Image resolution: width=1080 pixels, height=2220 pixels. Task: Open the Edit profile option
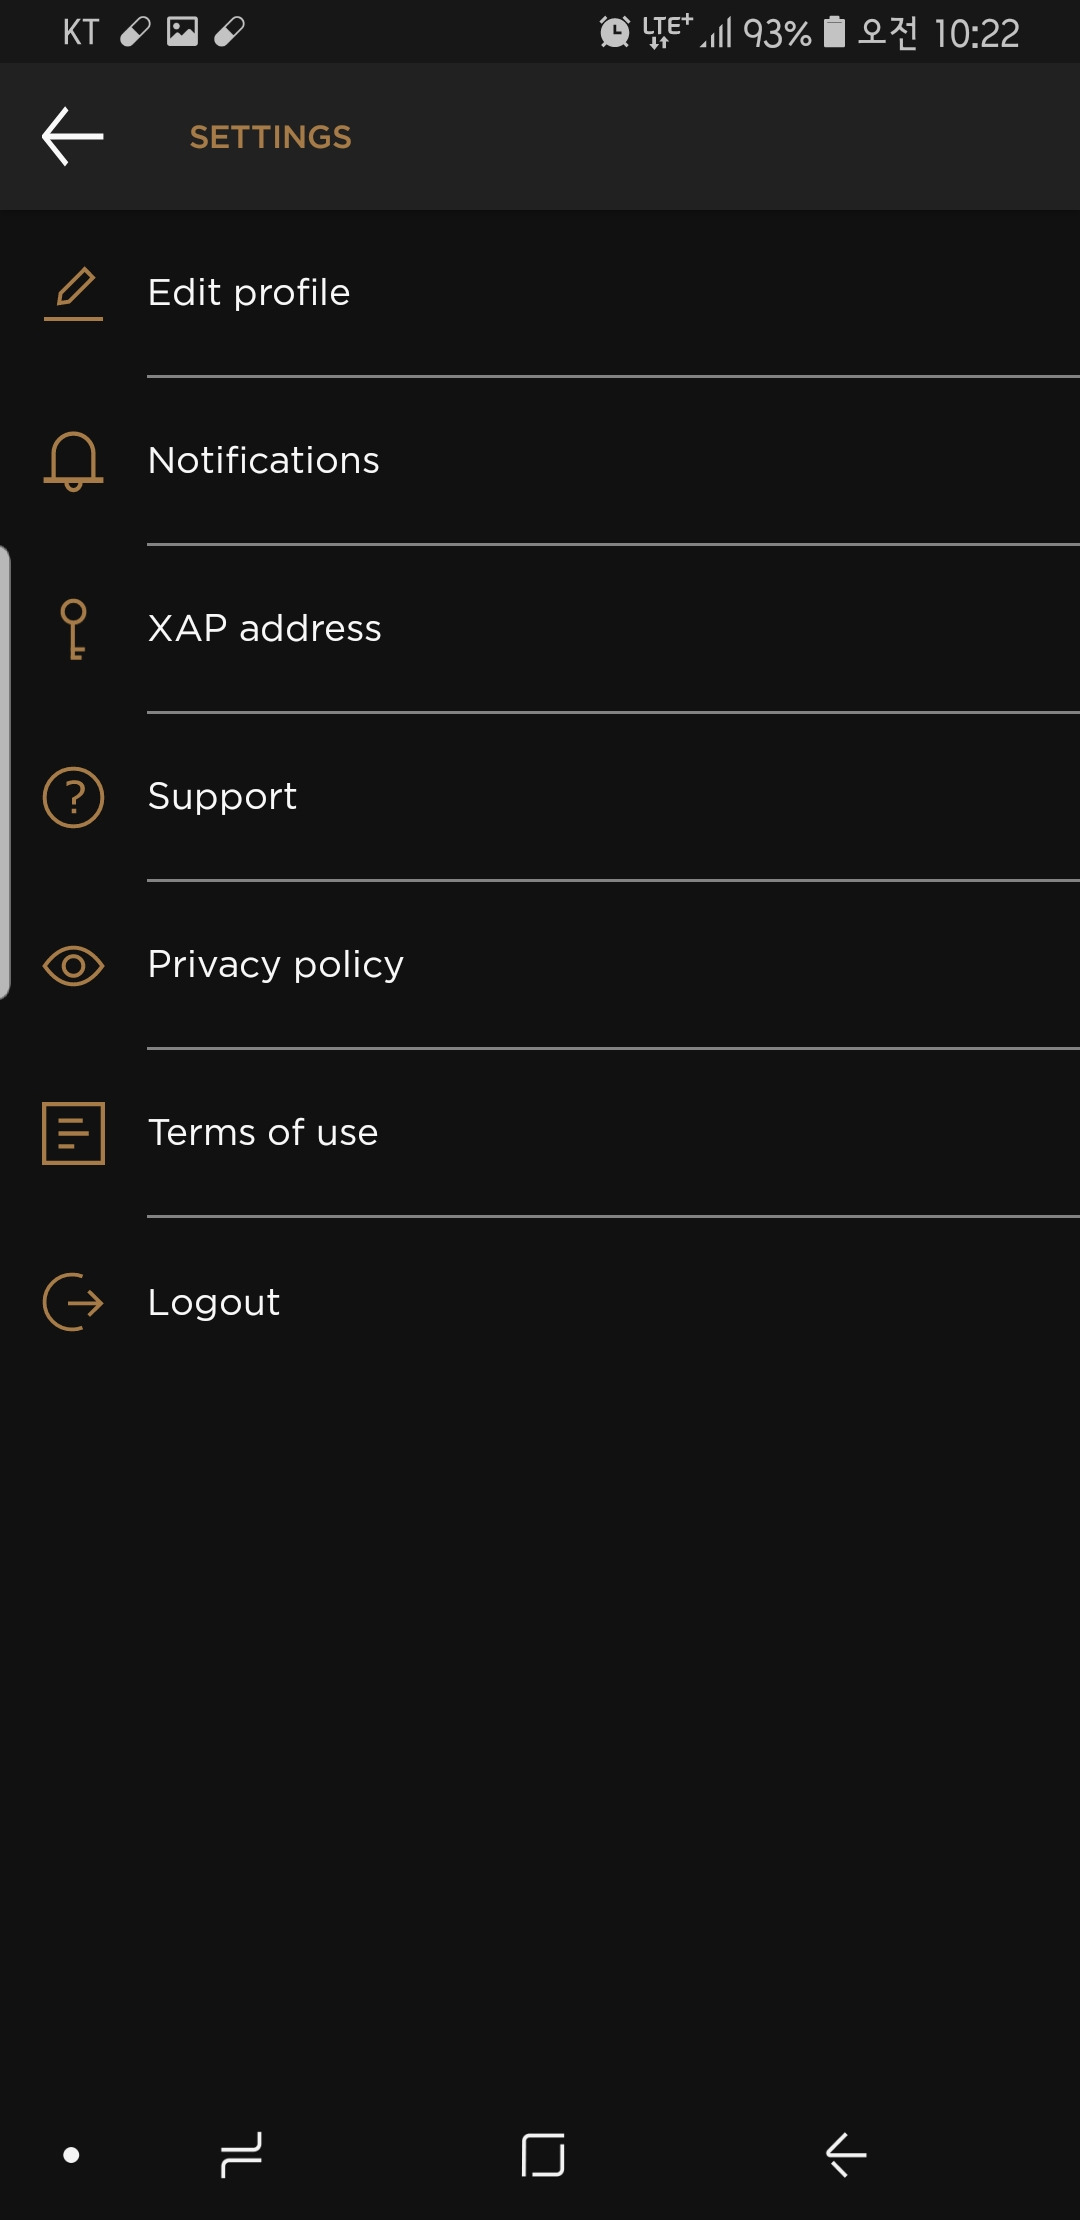(540, 293)
